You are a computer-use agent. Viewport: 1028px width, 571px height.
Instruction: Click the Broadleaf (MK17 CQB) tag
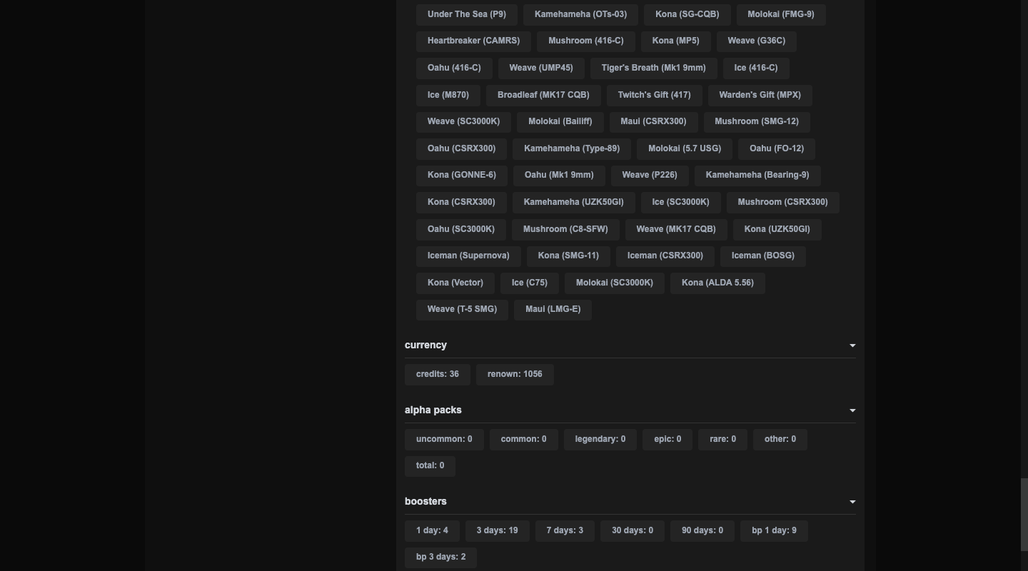(544, 95)
